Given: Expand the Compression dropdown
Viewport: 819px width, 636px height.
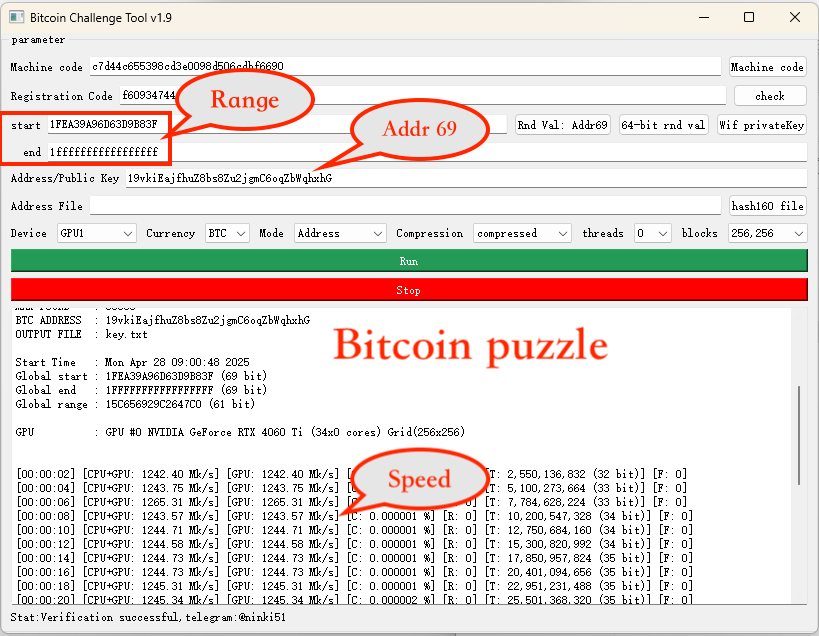Looking at the screenshot, I should coord(521,233).
